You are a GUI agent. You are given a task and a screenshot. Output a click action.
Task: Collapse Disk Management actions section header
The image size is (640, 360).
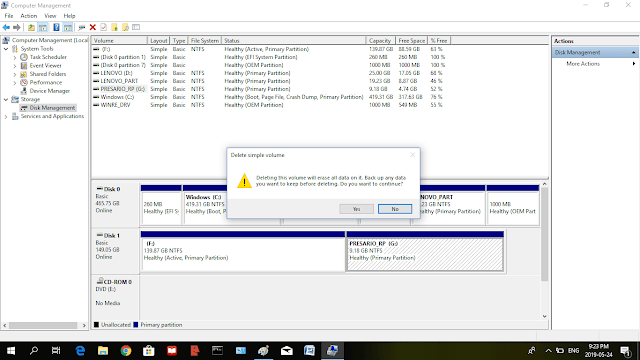tap(633, 52)
